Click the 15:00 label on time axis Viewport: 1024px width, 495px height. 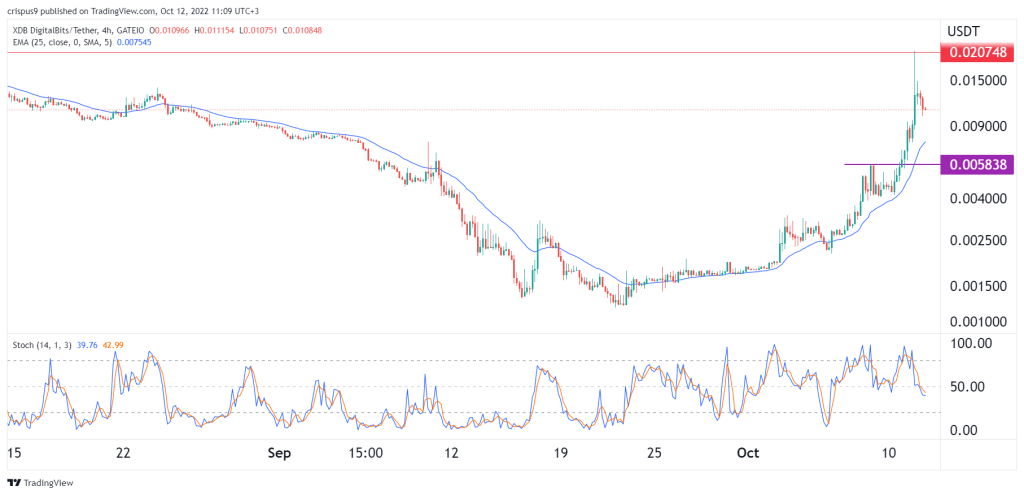click(364, 453)
